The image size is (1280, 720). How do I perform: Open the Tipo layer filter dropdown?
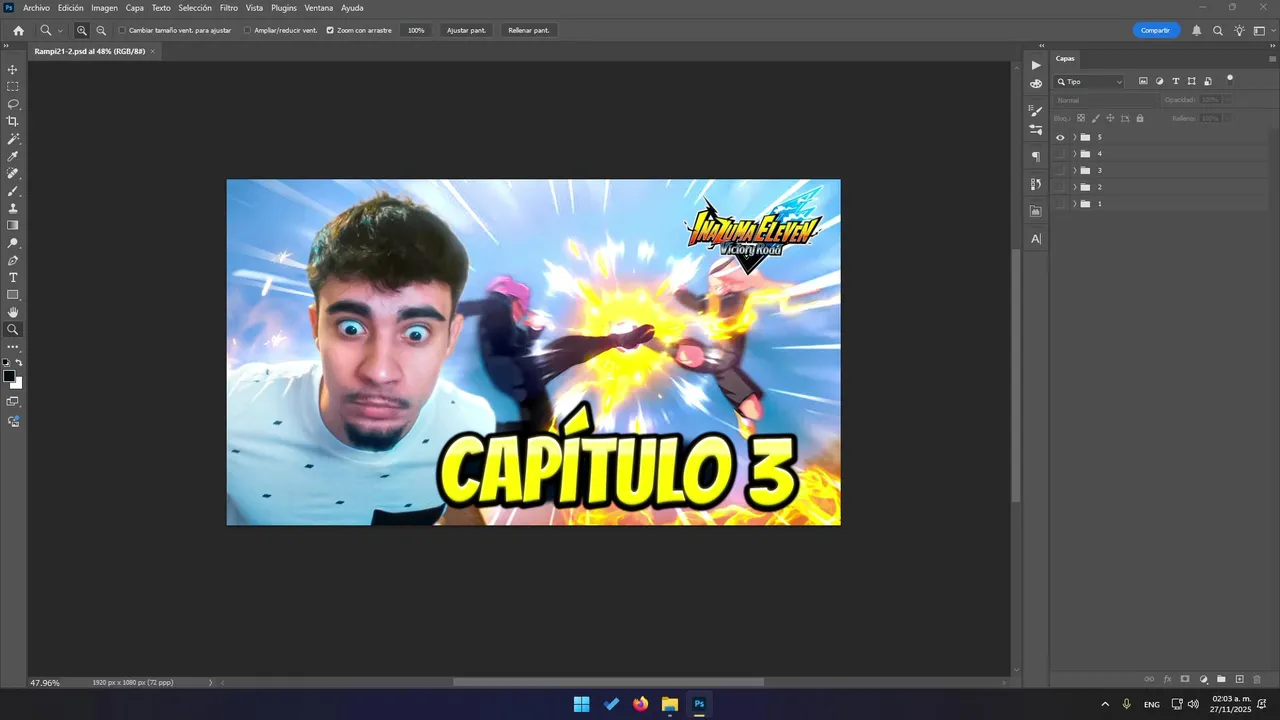[1089, 82]
